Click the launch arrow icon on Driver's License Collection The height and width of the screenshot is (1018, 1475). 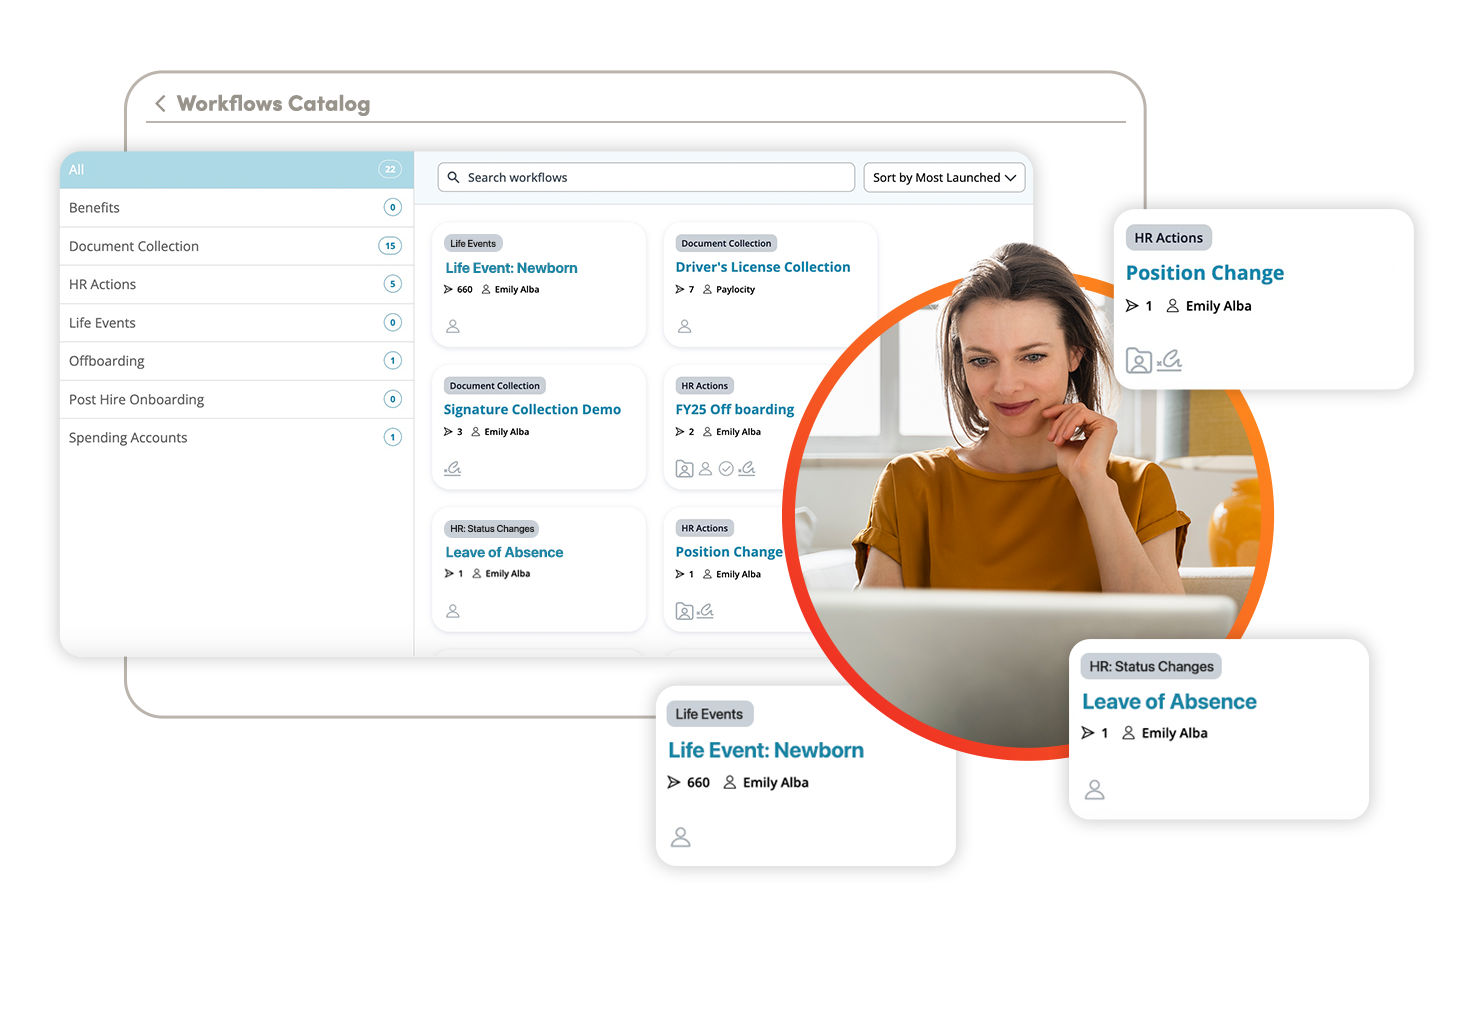click(x=680, y=289)
